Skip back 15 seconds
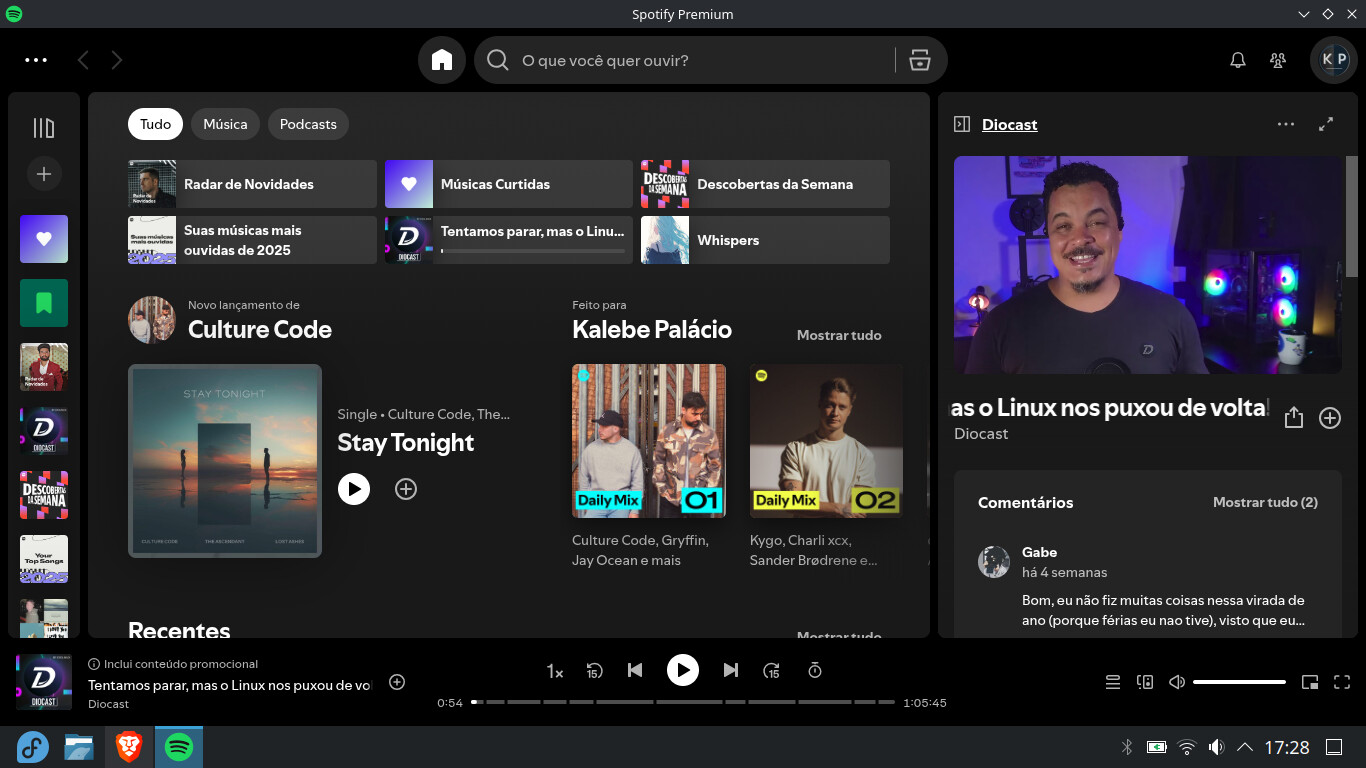This screenshot has width=1366, height=768. tap(594, 671)
